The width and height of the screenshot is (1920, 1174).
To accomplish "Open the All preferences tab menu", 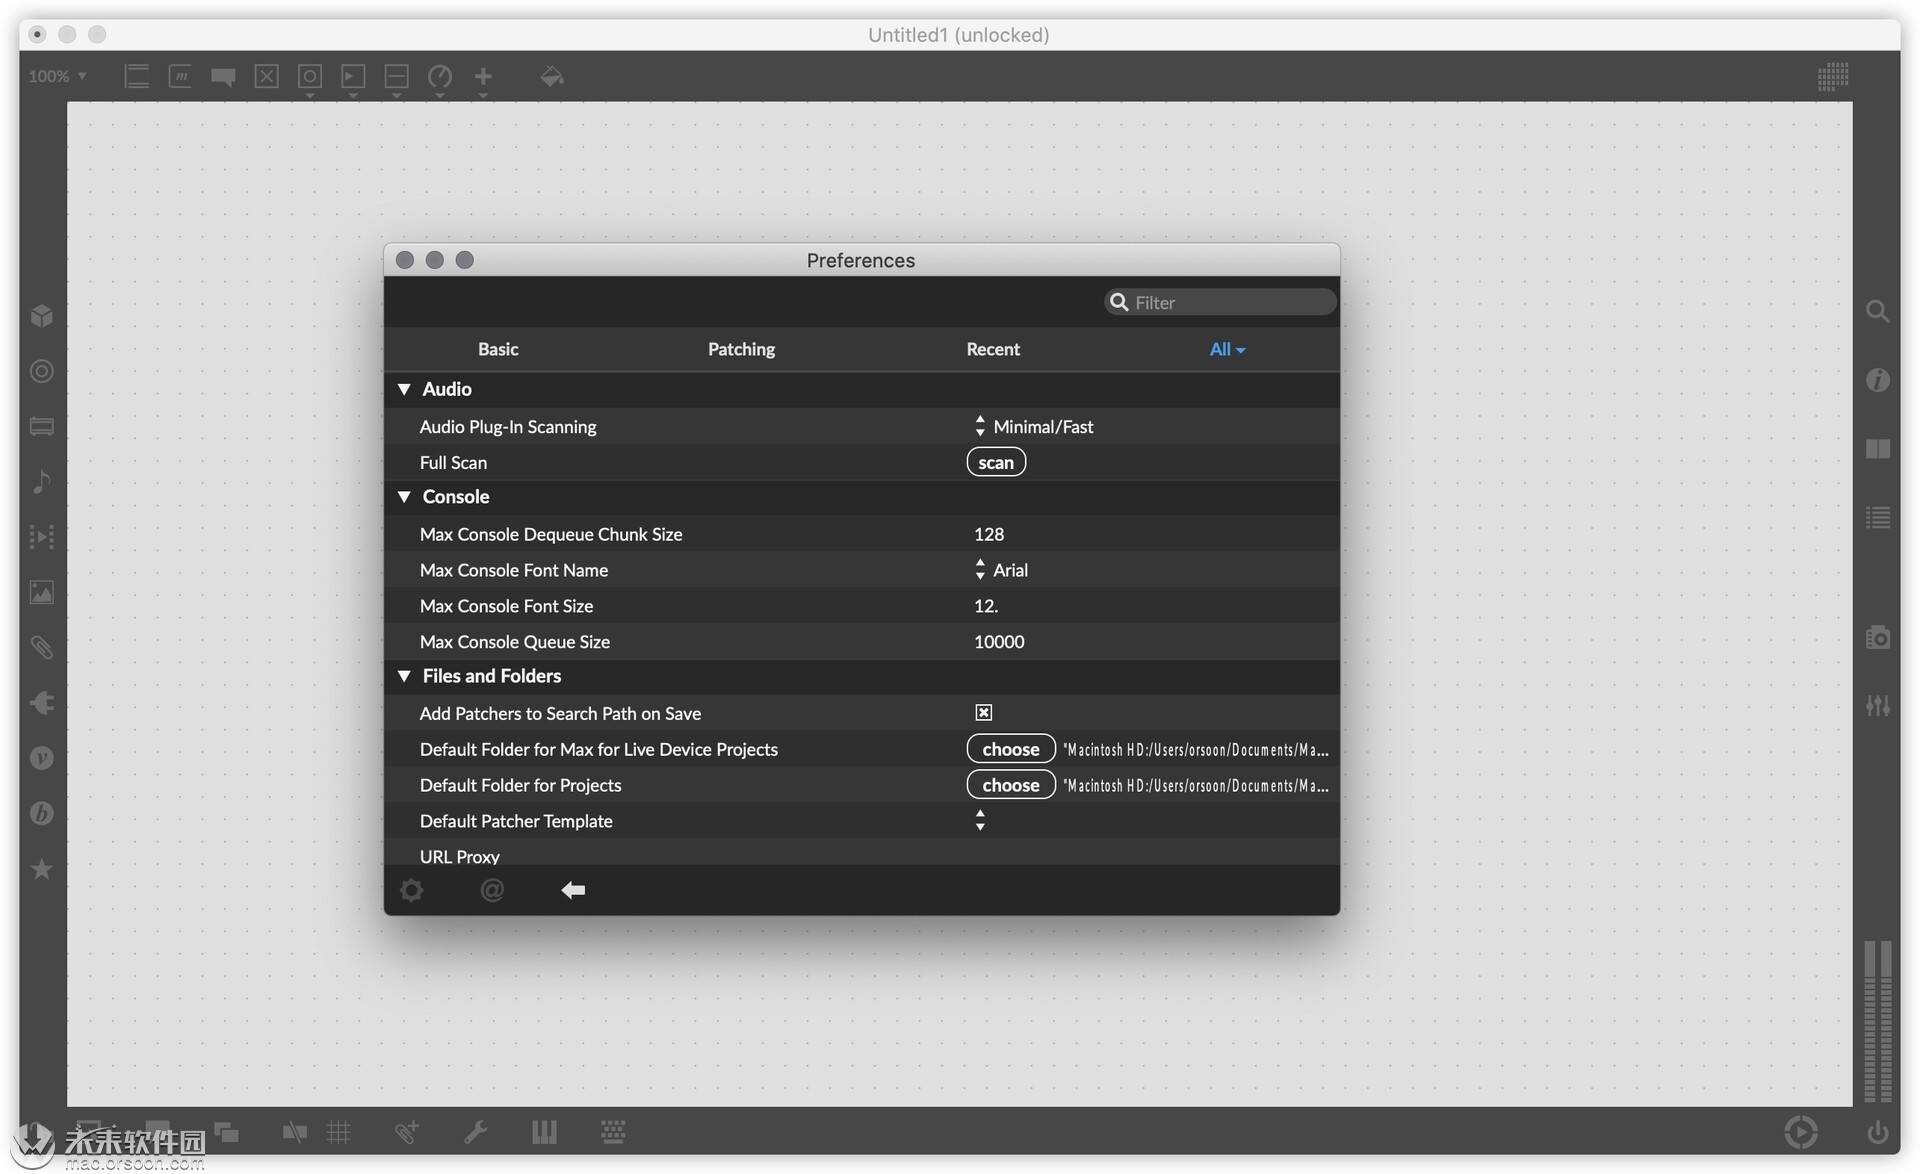I will (1227, 349).
